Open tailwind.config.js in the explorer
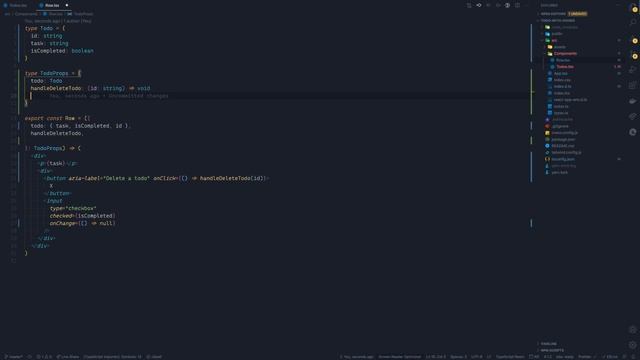Viewport: 640px width, 360px height. tap(566, 152)
